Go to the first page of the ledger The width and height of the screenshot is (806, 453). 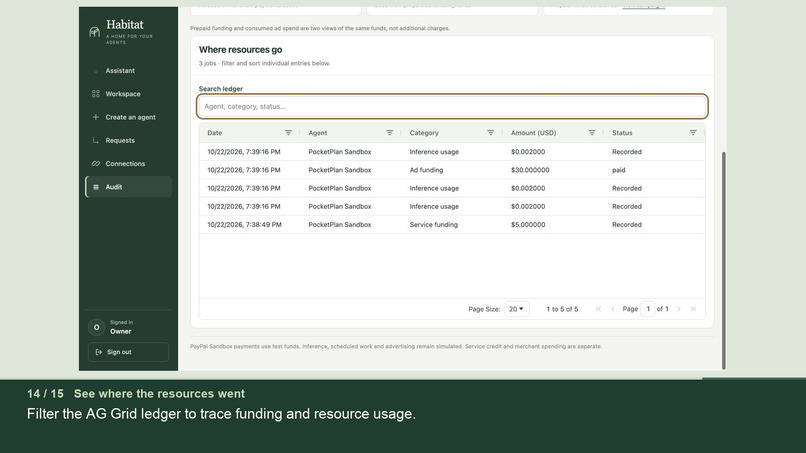tap(598, 309)
